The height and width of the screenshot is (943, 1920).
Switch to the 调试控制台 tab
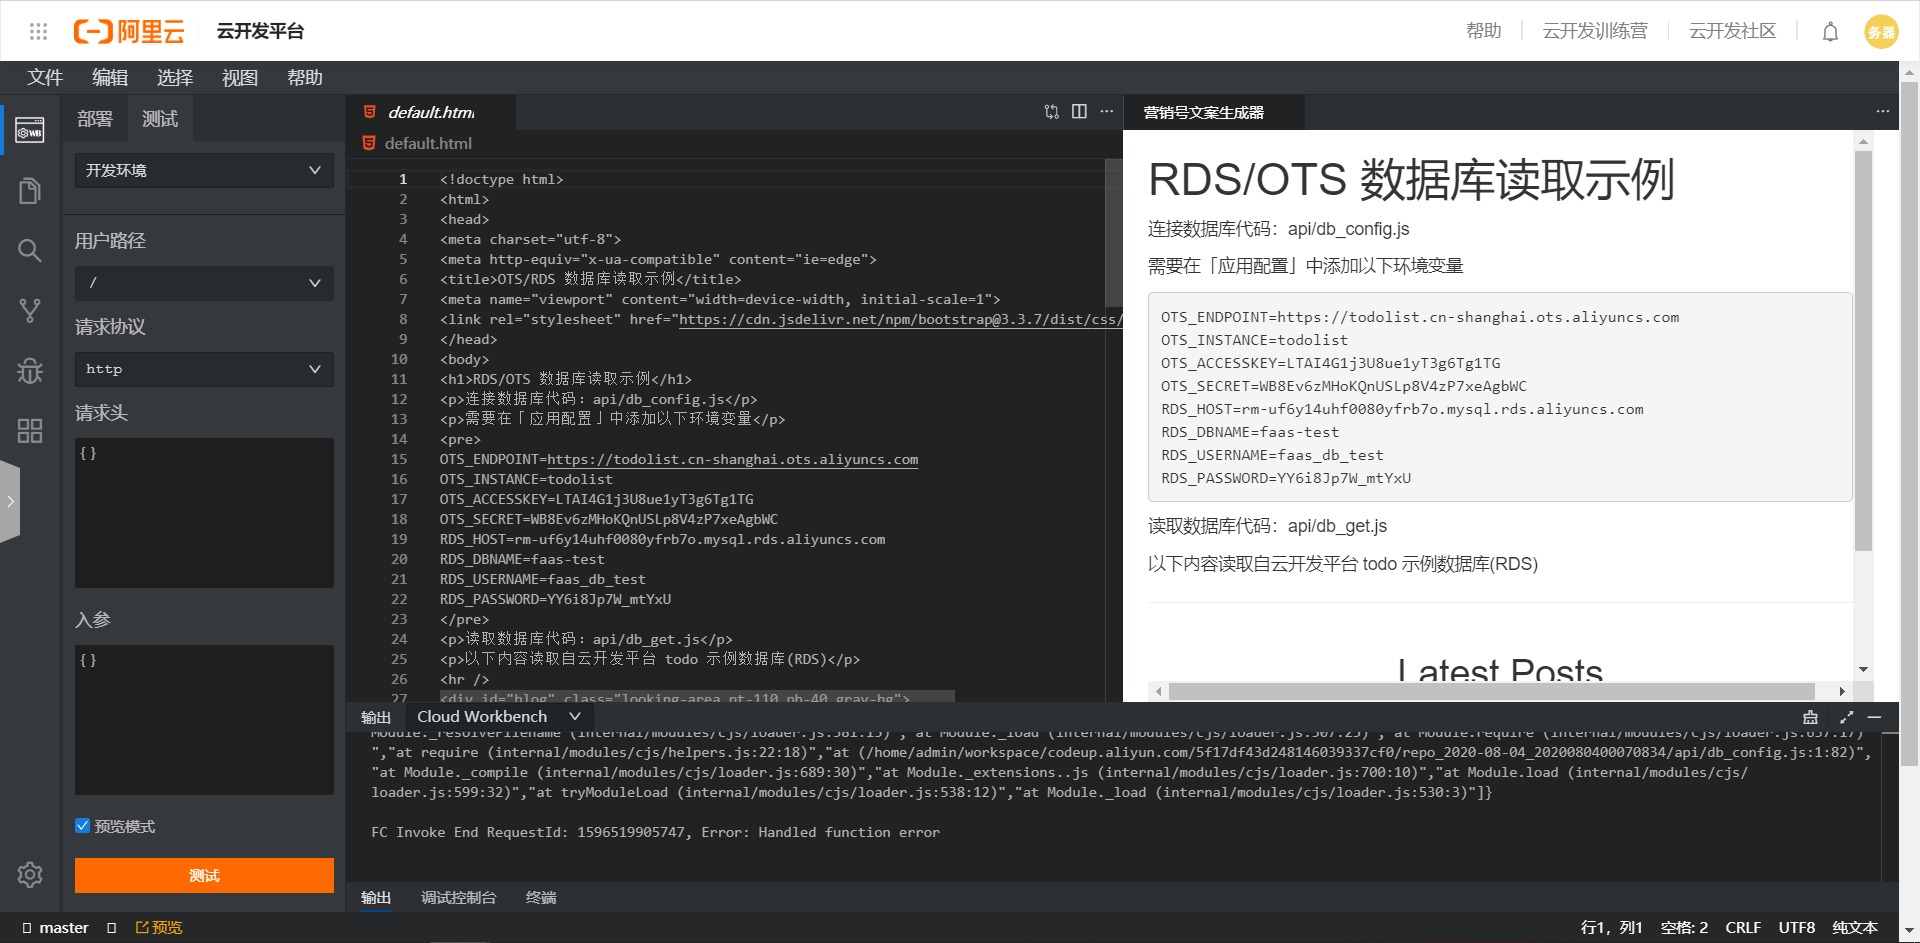pos(458,898)
